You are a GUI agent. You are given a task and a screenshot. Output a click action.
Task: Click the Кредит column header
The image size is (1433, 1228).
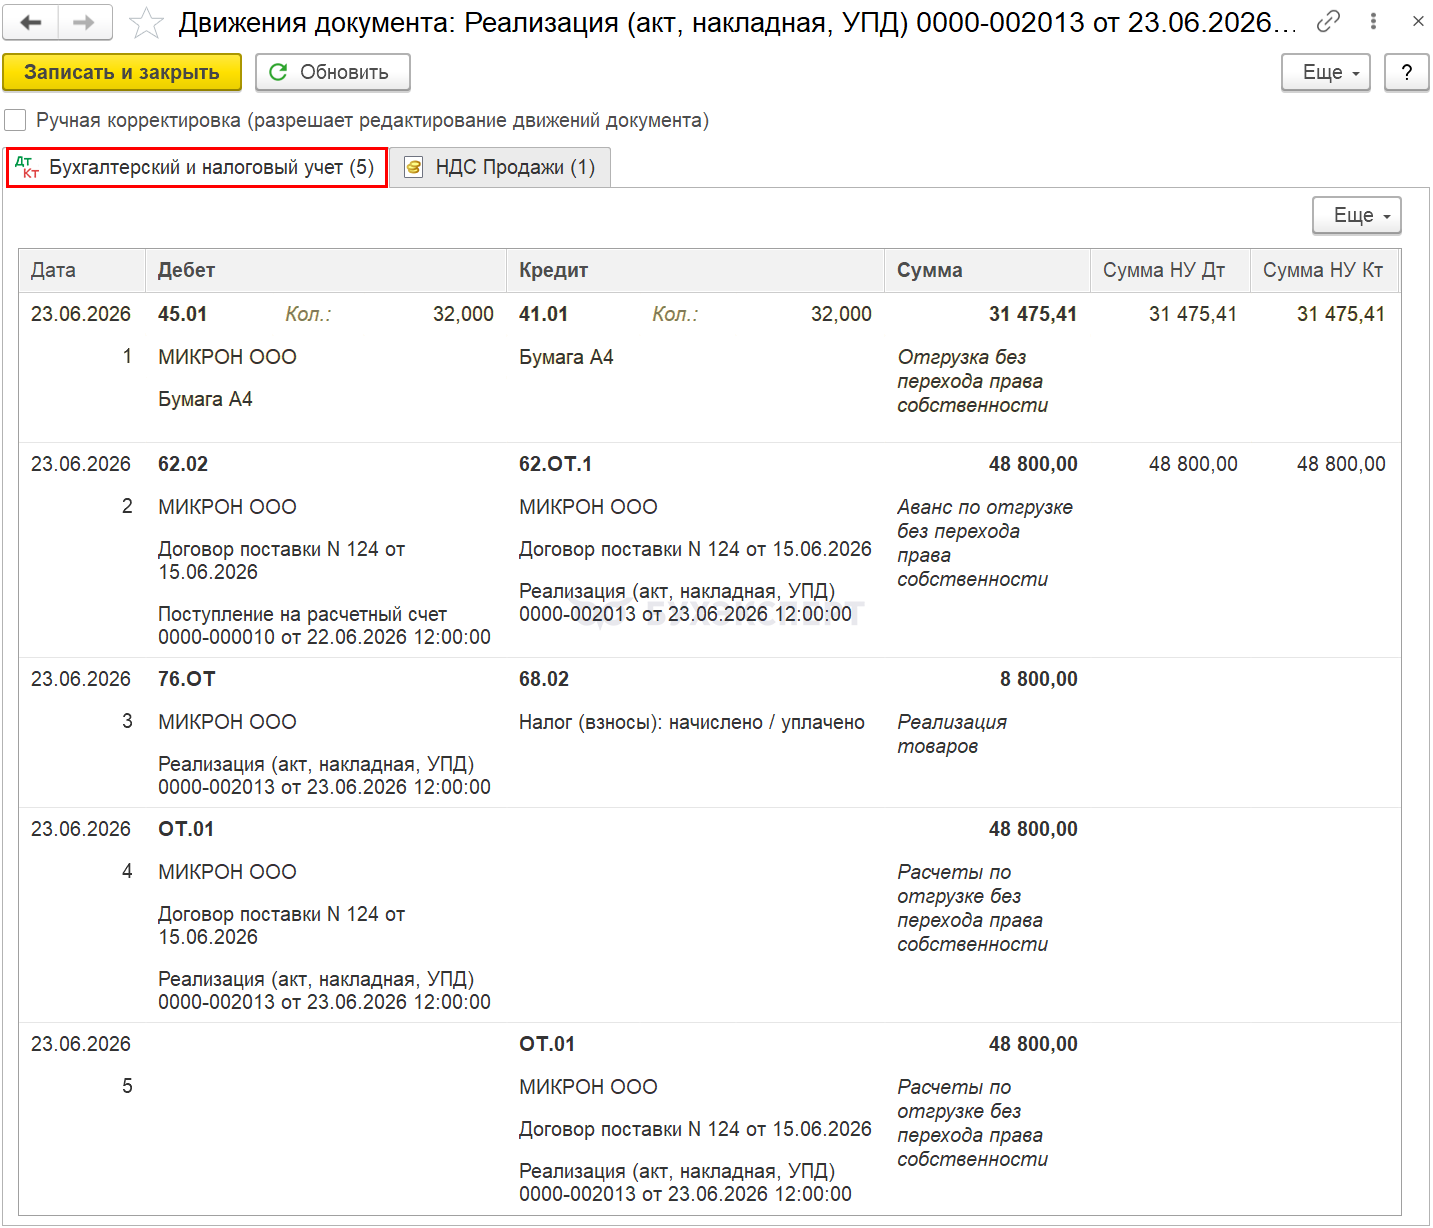pyautogui.click(x=553, y=270)
